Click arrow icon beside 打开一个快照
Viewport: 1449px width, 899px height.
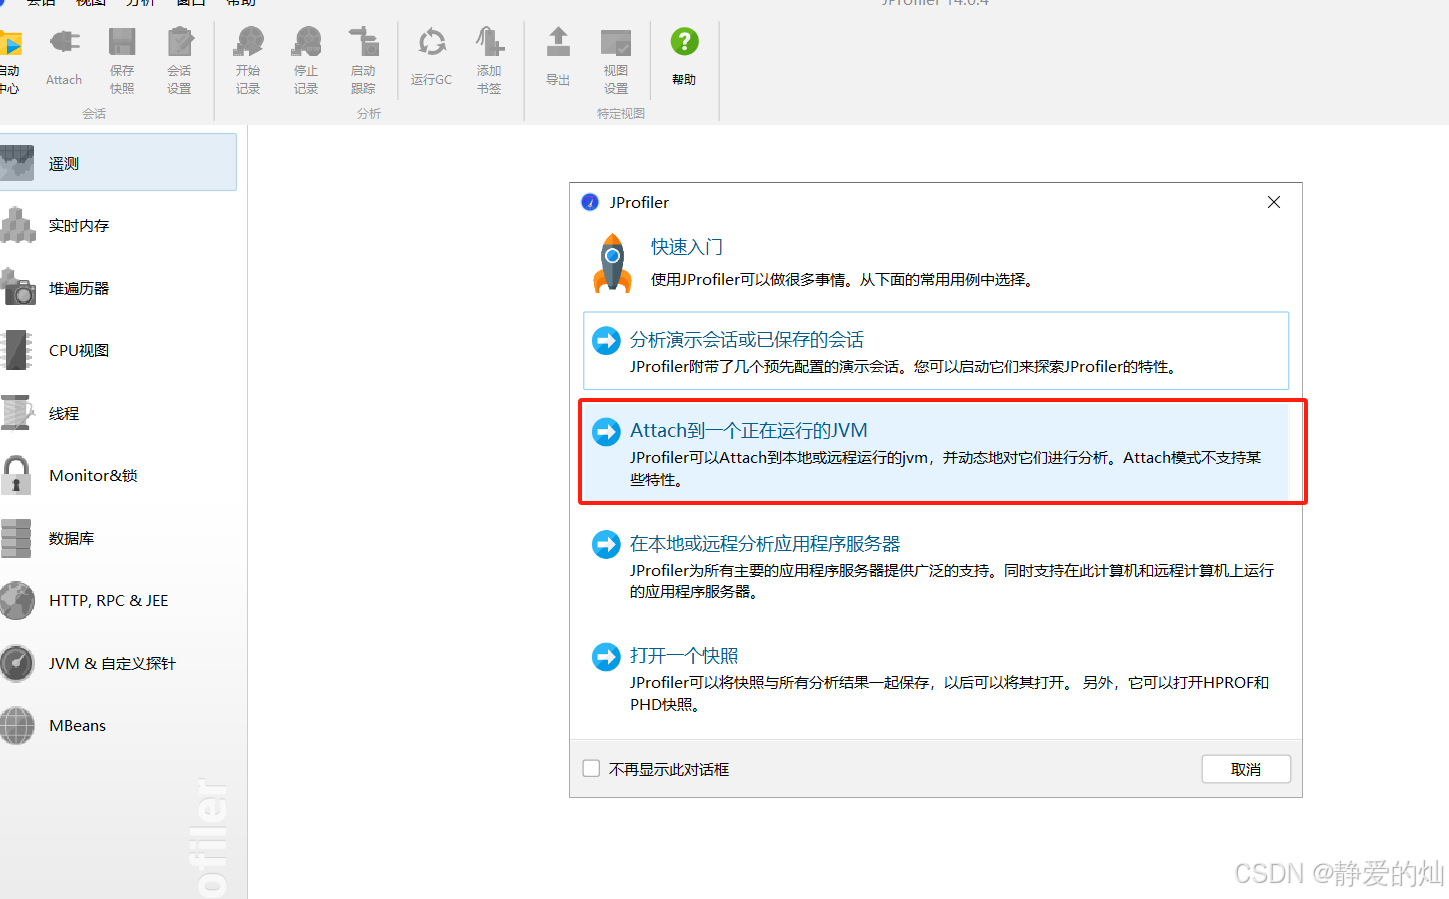pyautogui.click(x=606, y=657)
